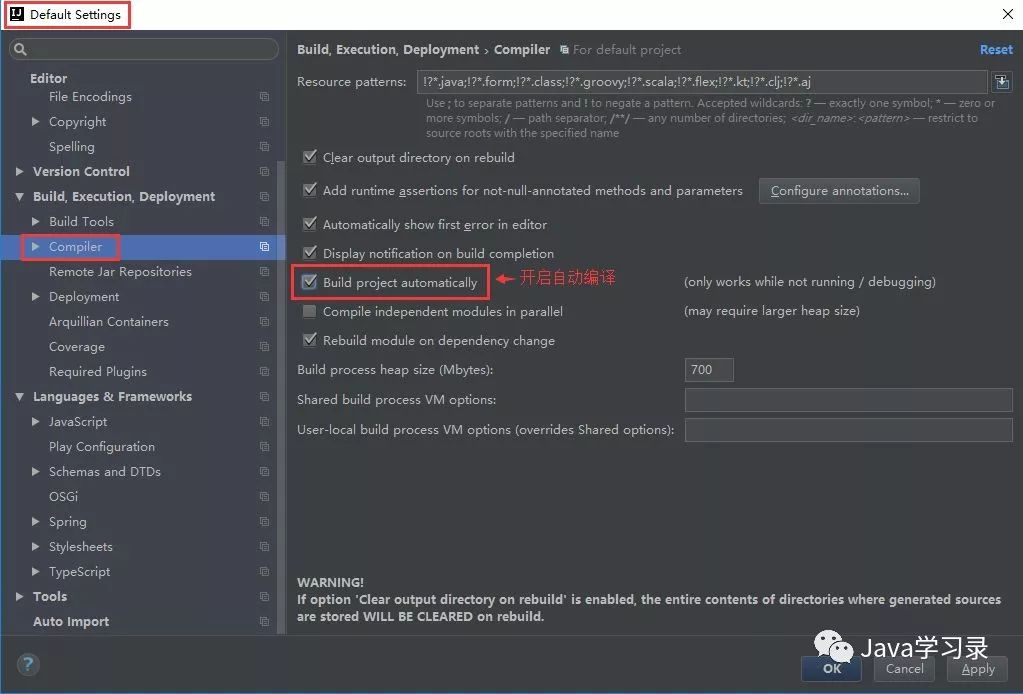This screenshot has height=694, width=1023.
Task: Toggle Build project automatically checkbox
Action: click(310, 282)
